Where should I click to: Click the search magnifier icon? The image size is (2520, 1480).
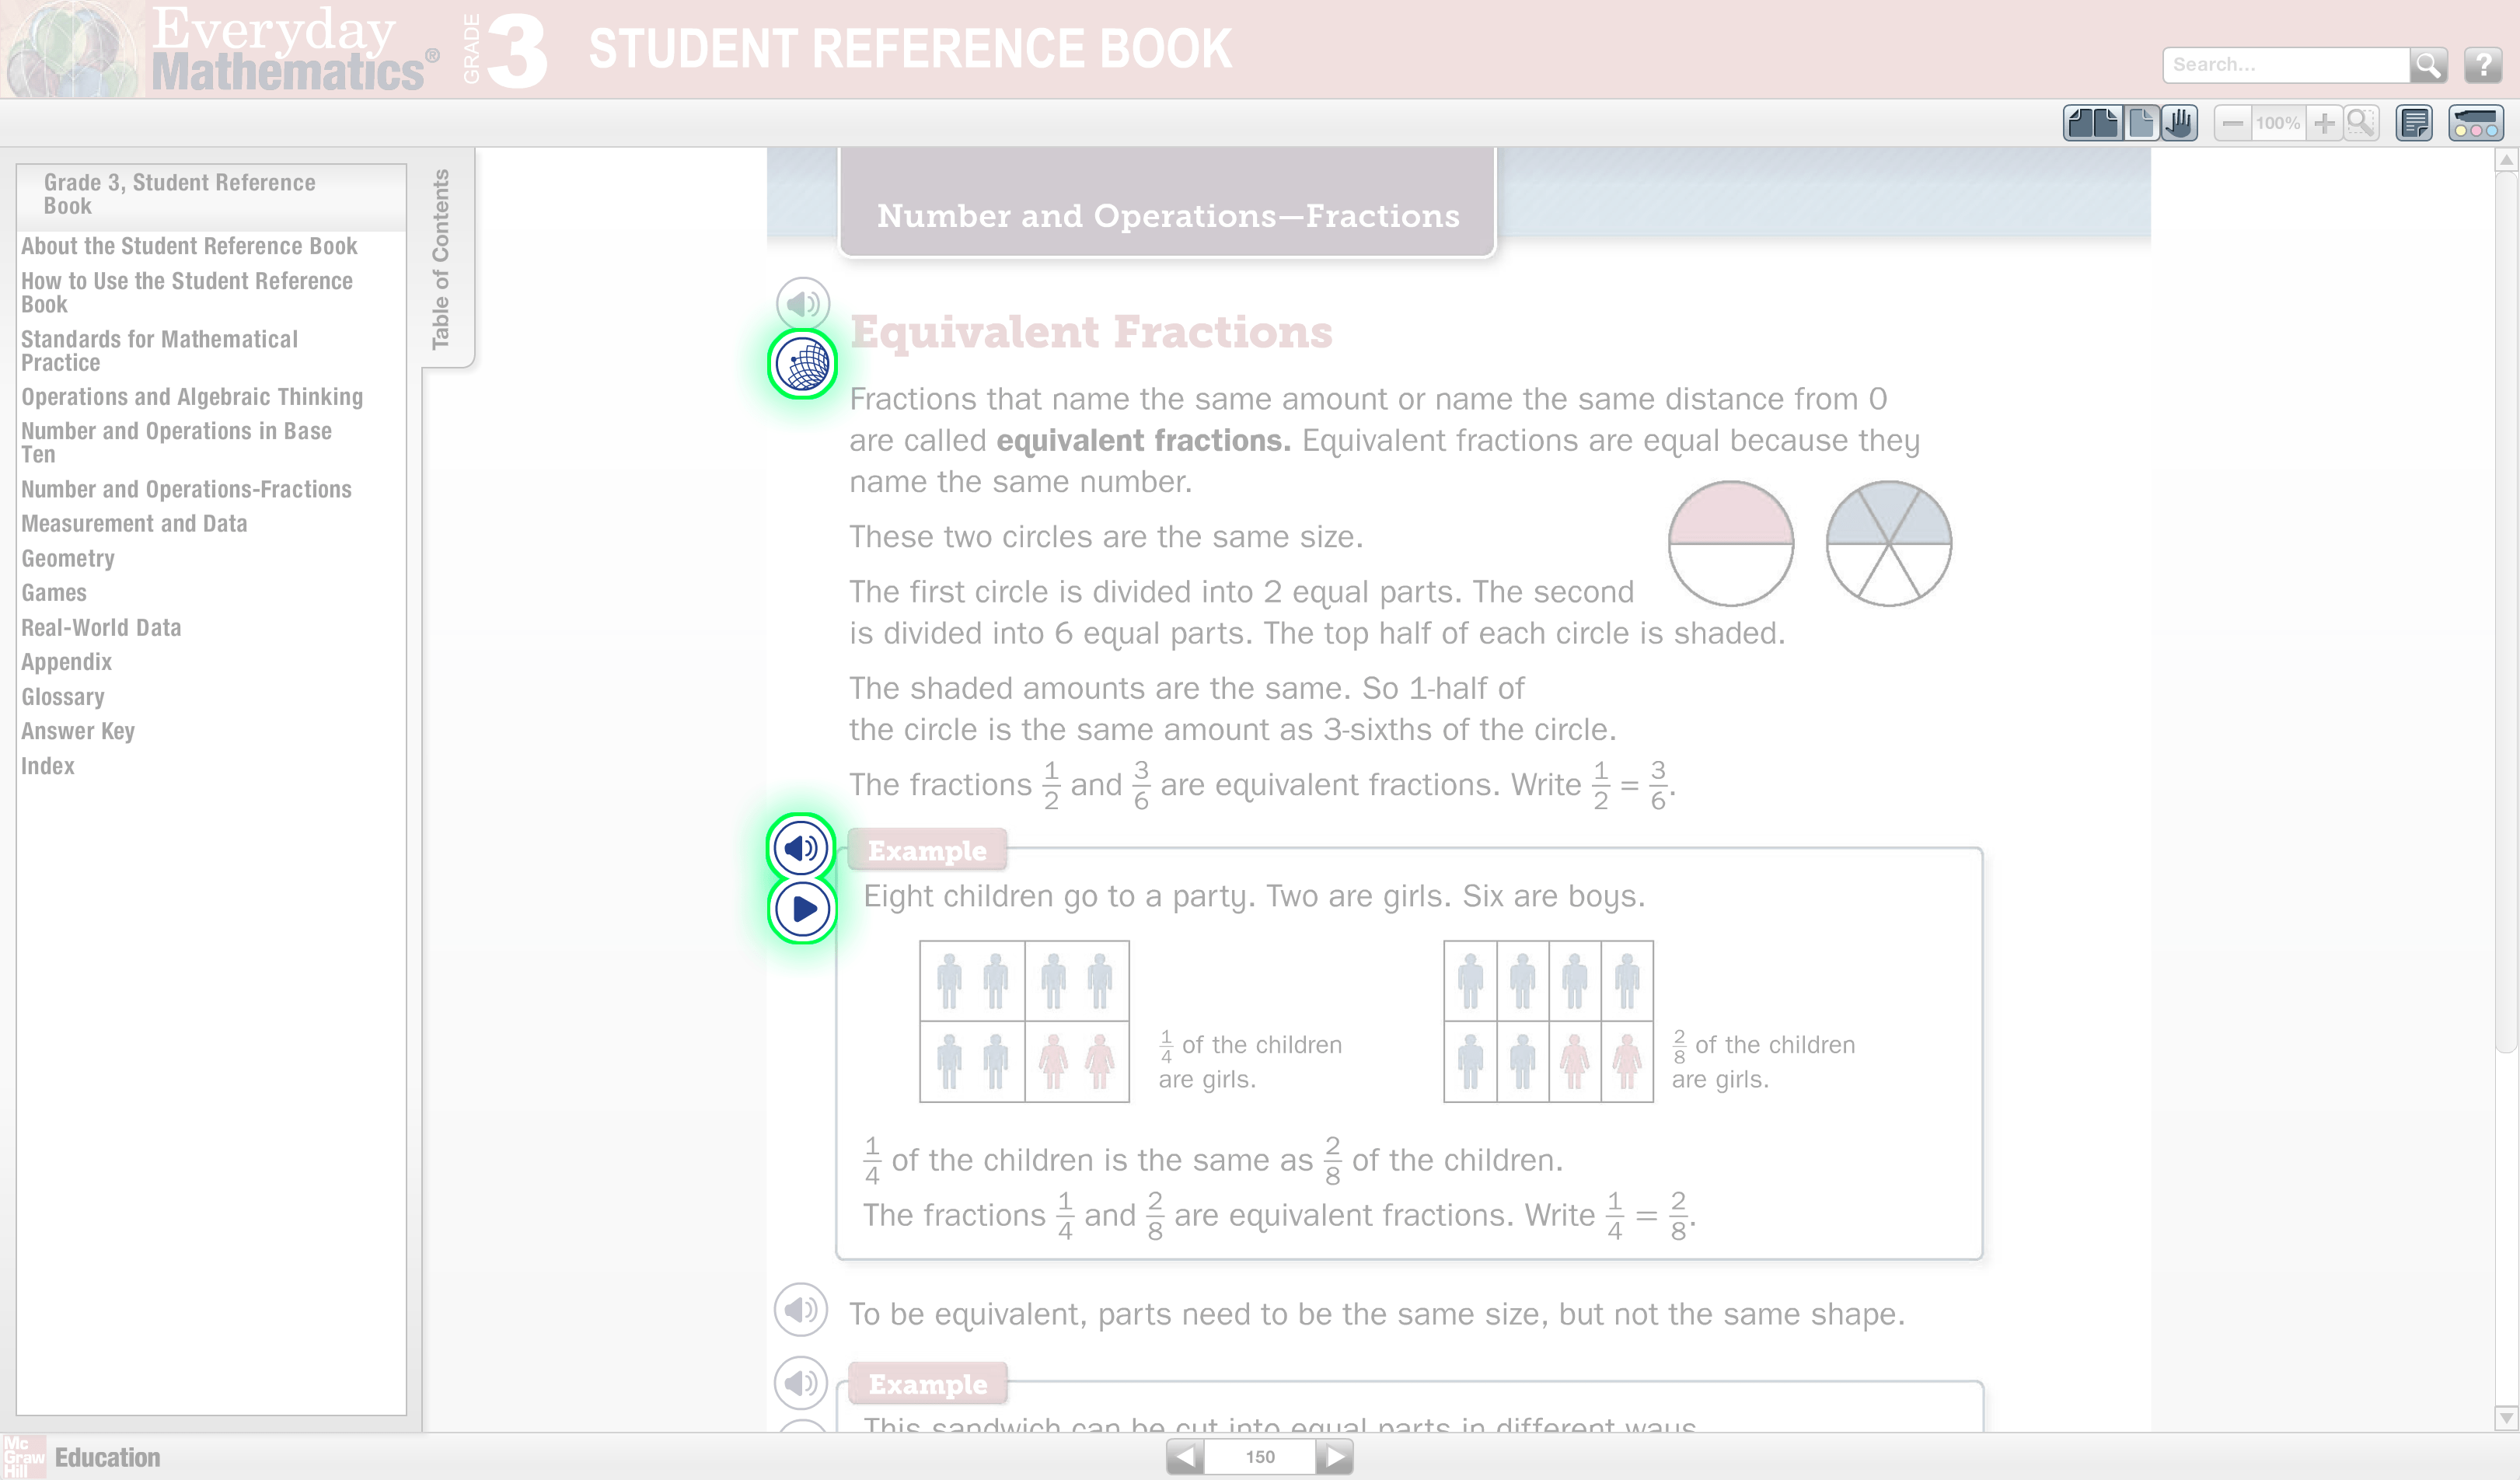[x=2430, y=65]
